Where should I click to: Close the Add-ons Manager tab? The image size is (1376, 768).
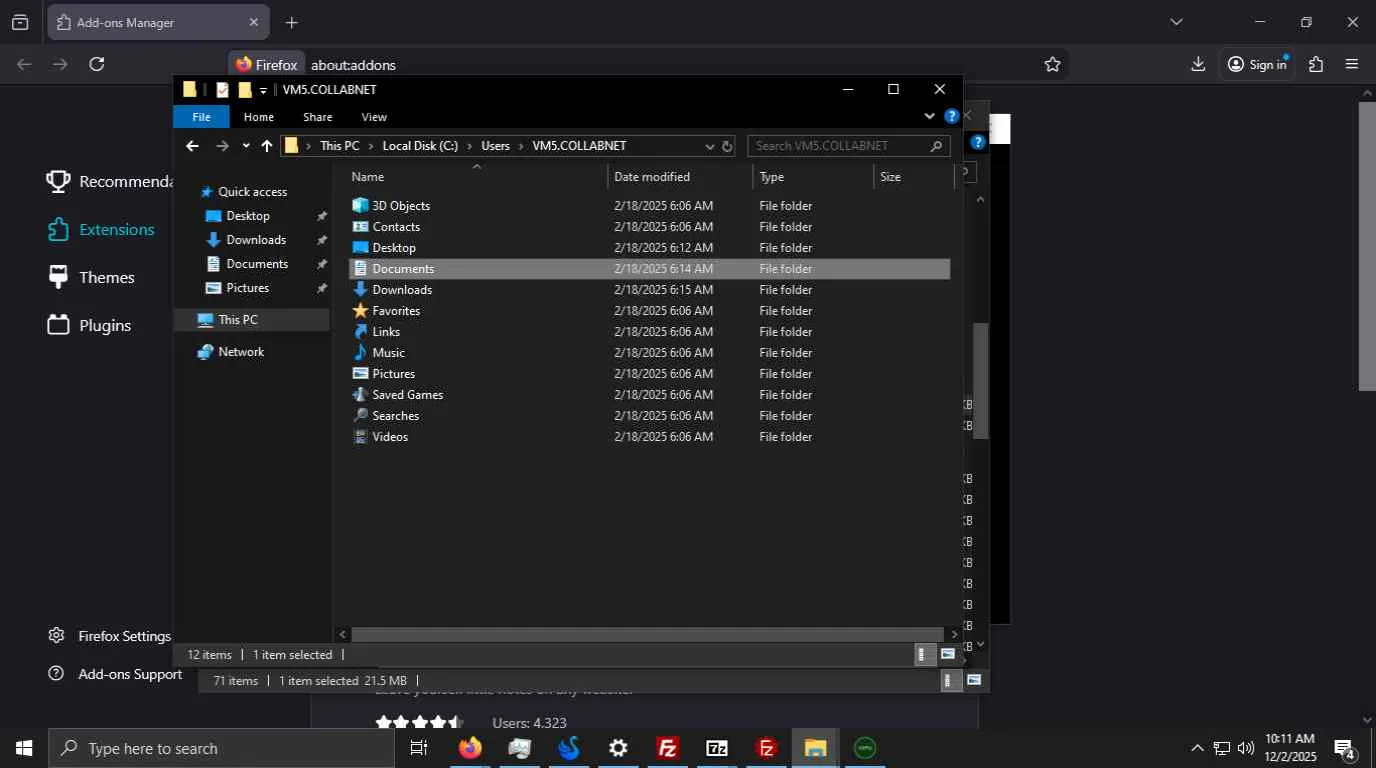[x=253, y=22]
